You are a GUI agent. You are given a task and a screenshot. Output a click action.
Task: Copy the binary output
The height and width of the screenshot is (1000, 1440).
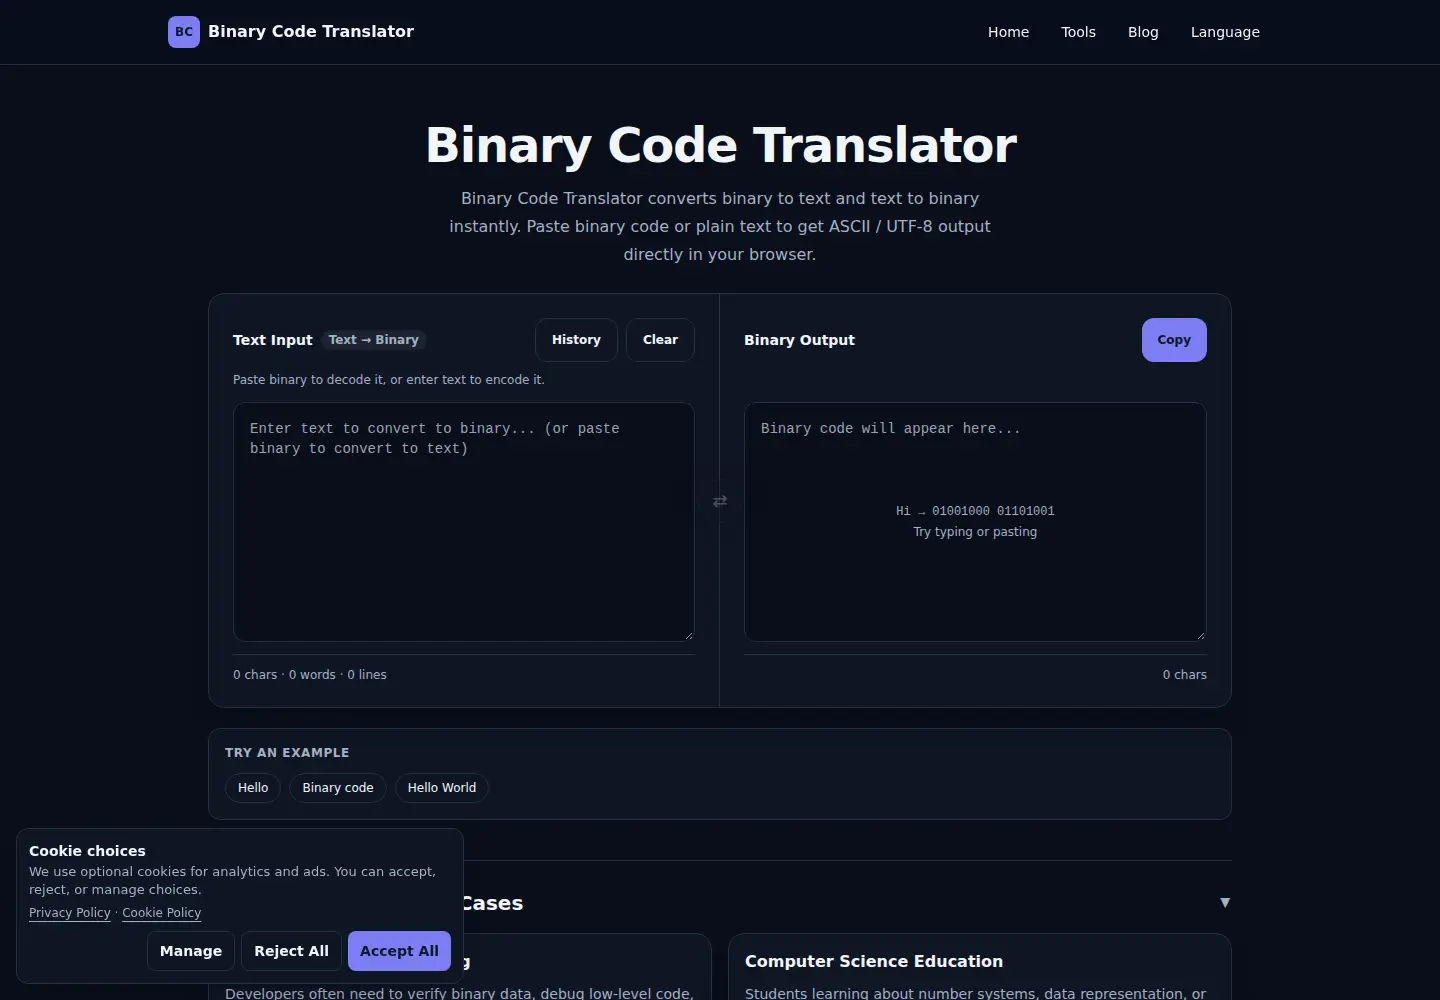click(x=1174, y=340)
